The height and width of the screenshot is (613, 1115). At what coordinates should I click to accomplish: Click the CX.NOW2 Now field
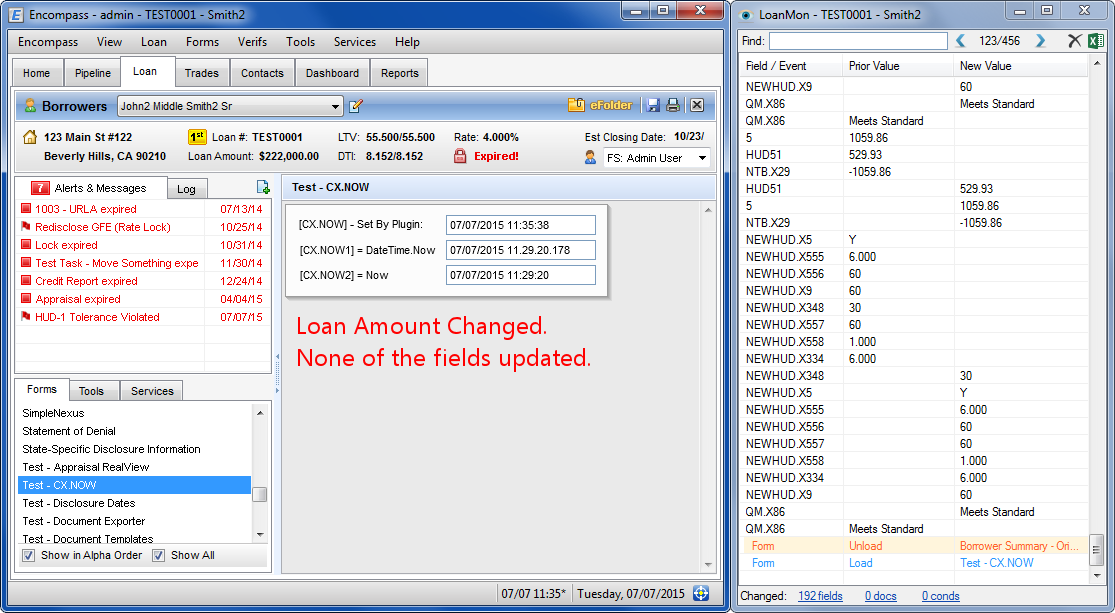point(521,275)
